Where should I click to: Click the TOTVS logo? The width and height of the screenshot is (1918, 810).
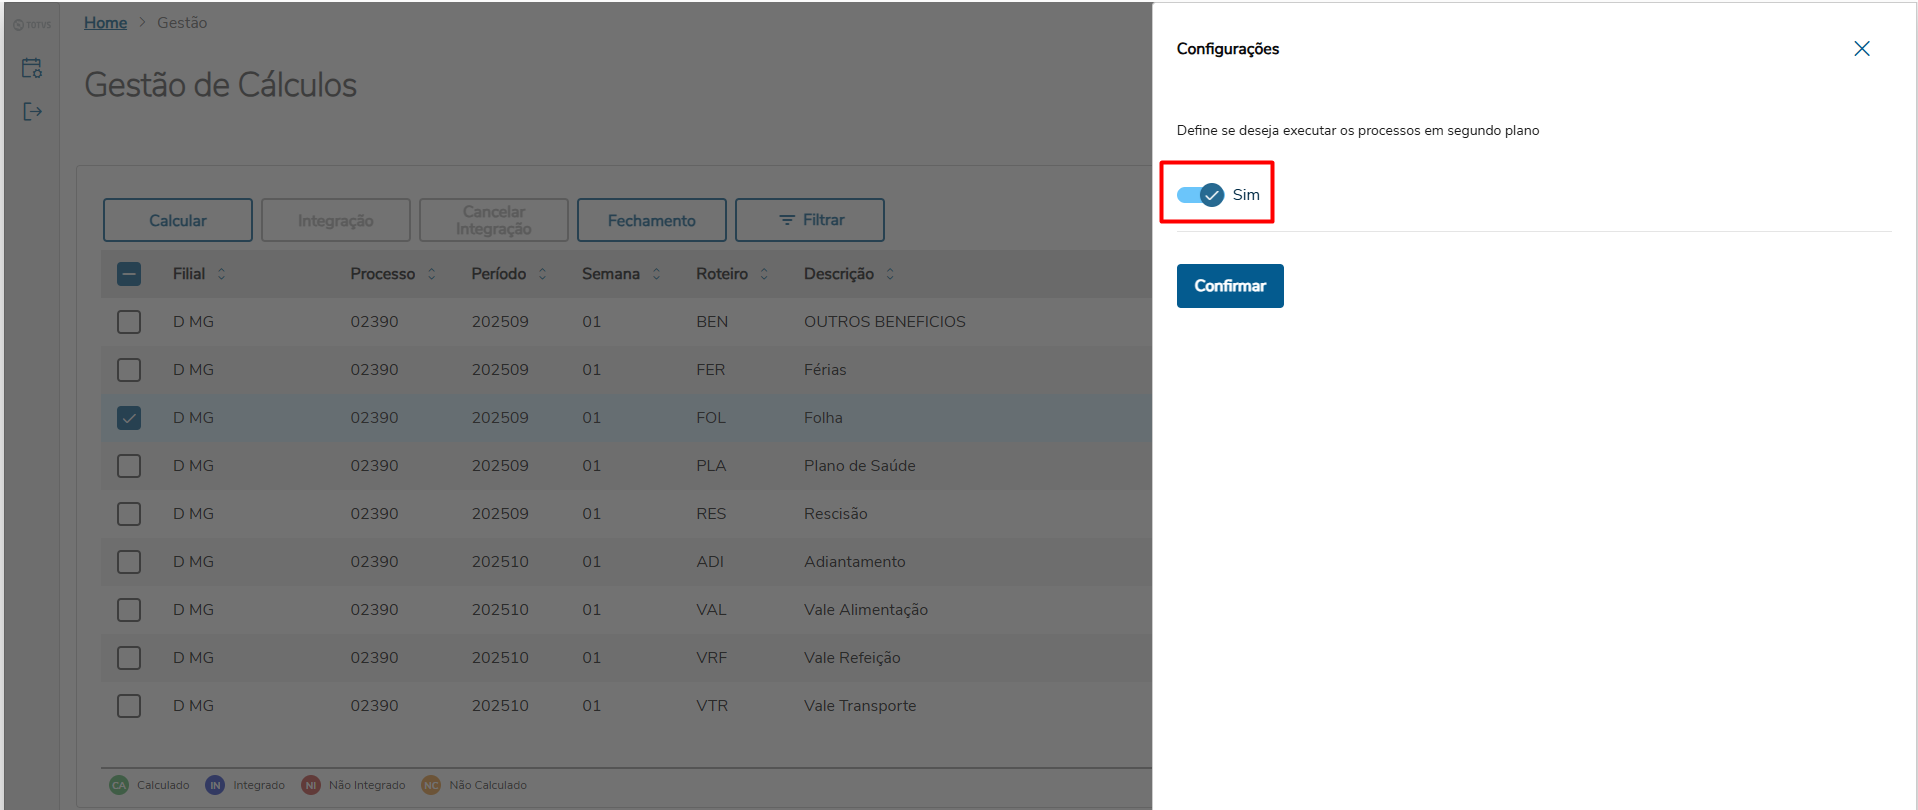[32, 25]
